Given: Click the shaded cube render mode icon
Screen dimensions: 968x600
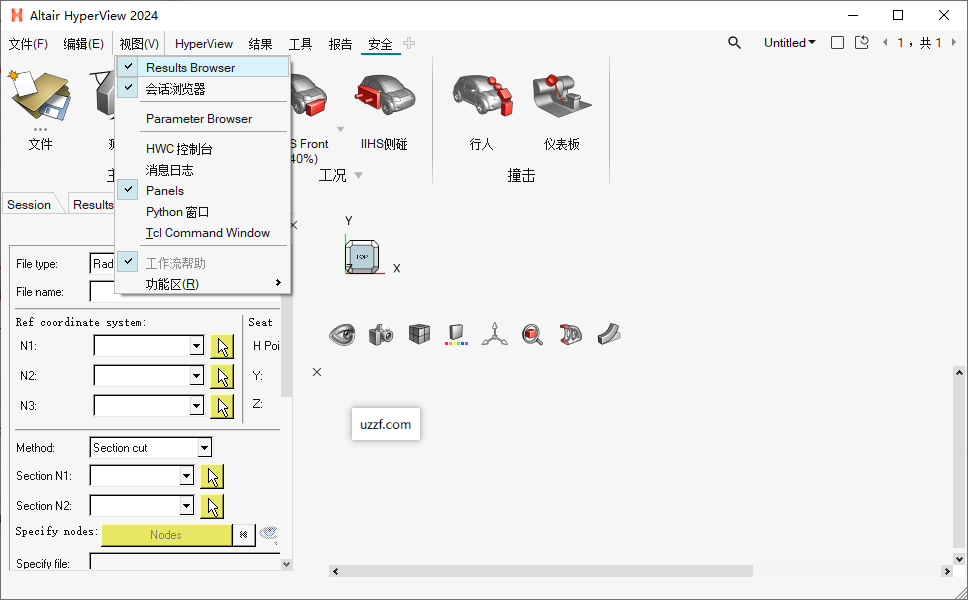Looking at the screenshot, I should (418, 334).
